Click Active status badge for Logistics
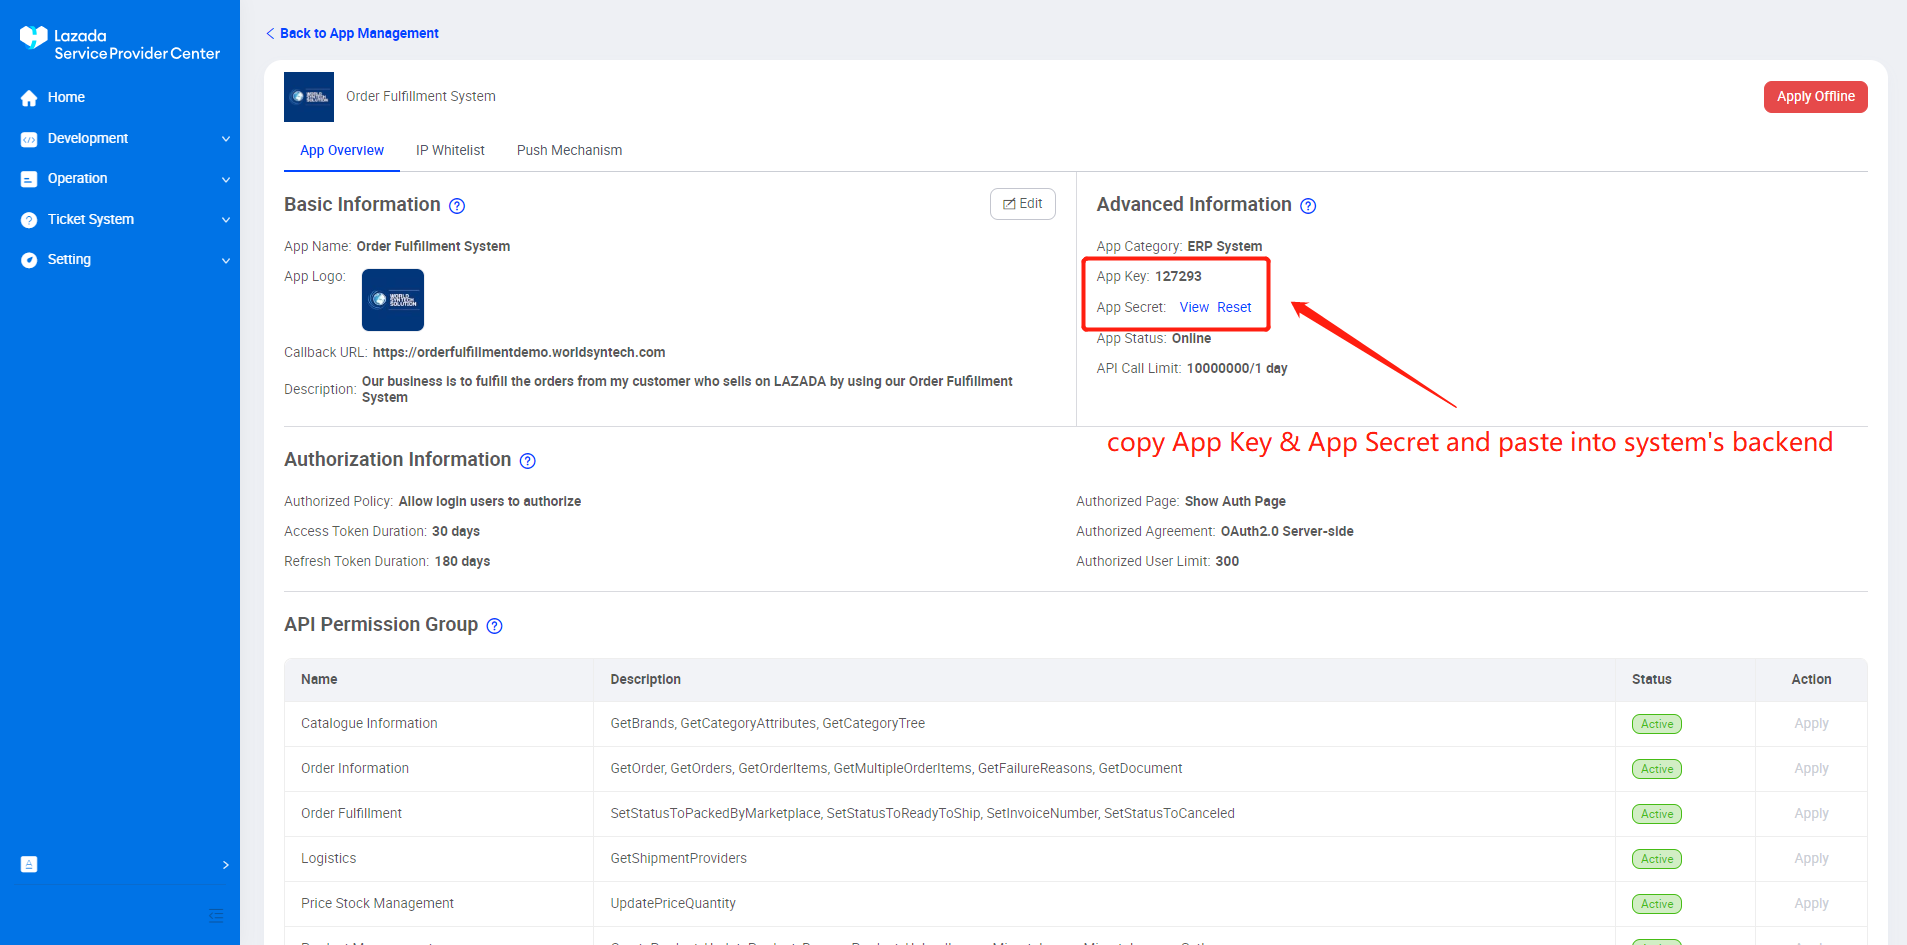Viewport: 1907px width, 945px height. tap(1657, 859)
